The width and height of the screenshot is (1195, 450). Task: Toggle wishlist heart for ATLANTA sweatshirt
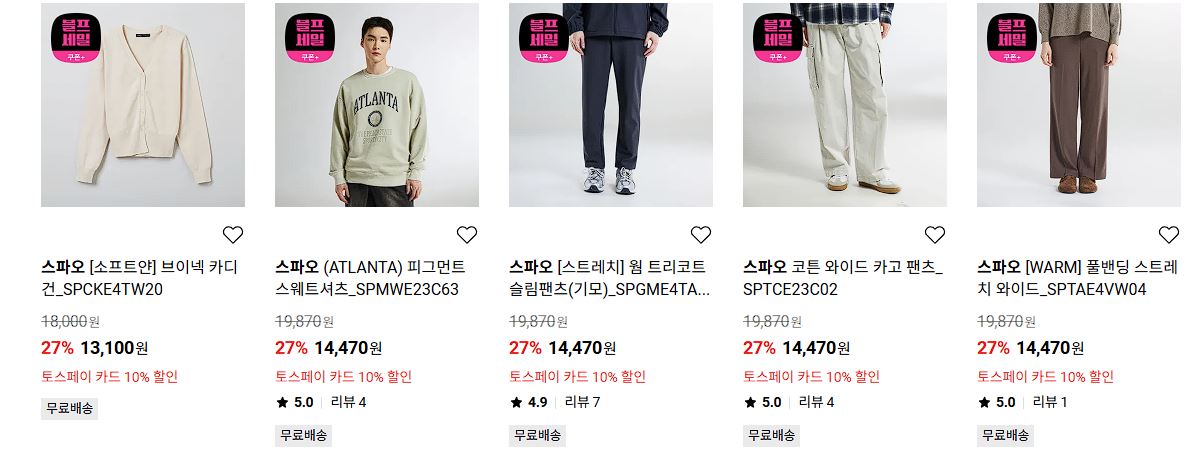pyautogui.click(x=466, y=234)
